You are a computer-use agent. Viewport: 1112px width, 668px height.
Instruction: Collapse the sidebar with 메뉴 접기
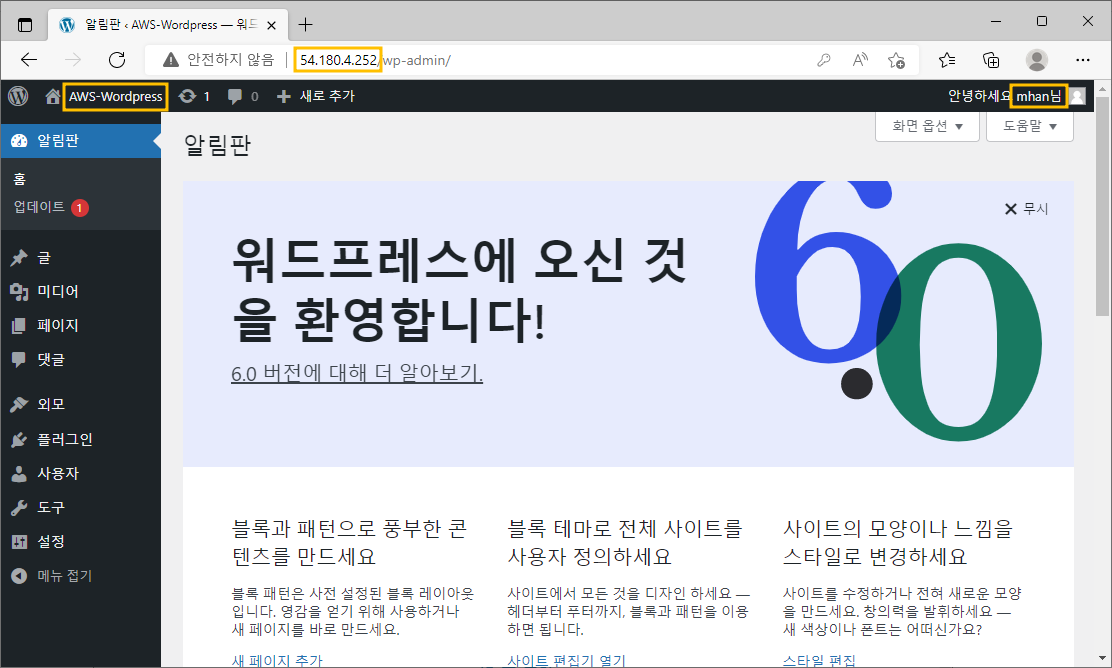80,576
